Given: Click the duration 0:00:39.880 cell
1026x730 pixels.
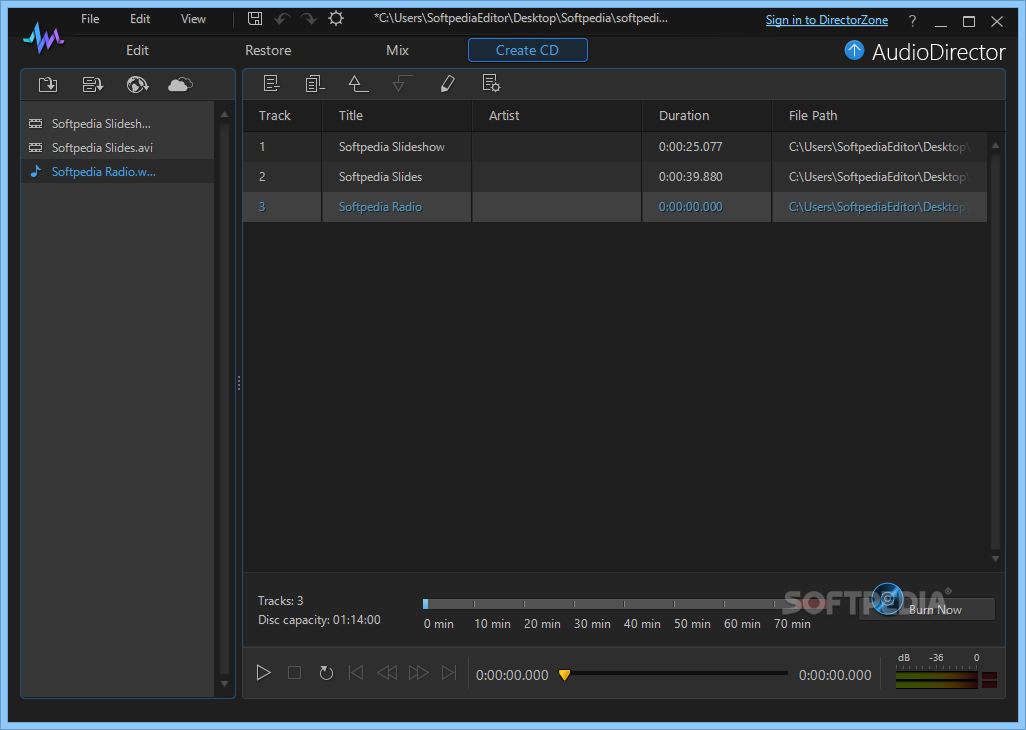Looking at the screenshot, I should [x=707, y=177].
